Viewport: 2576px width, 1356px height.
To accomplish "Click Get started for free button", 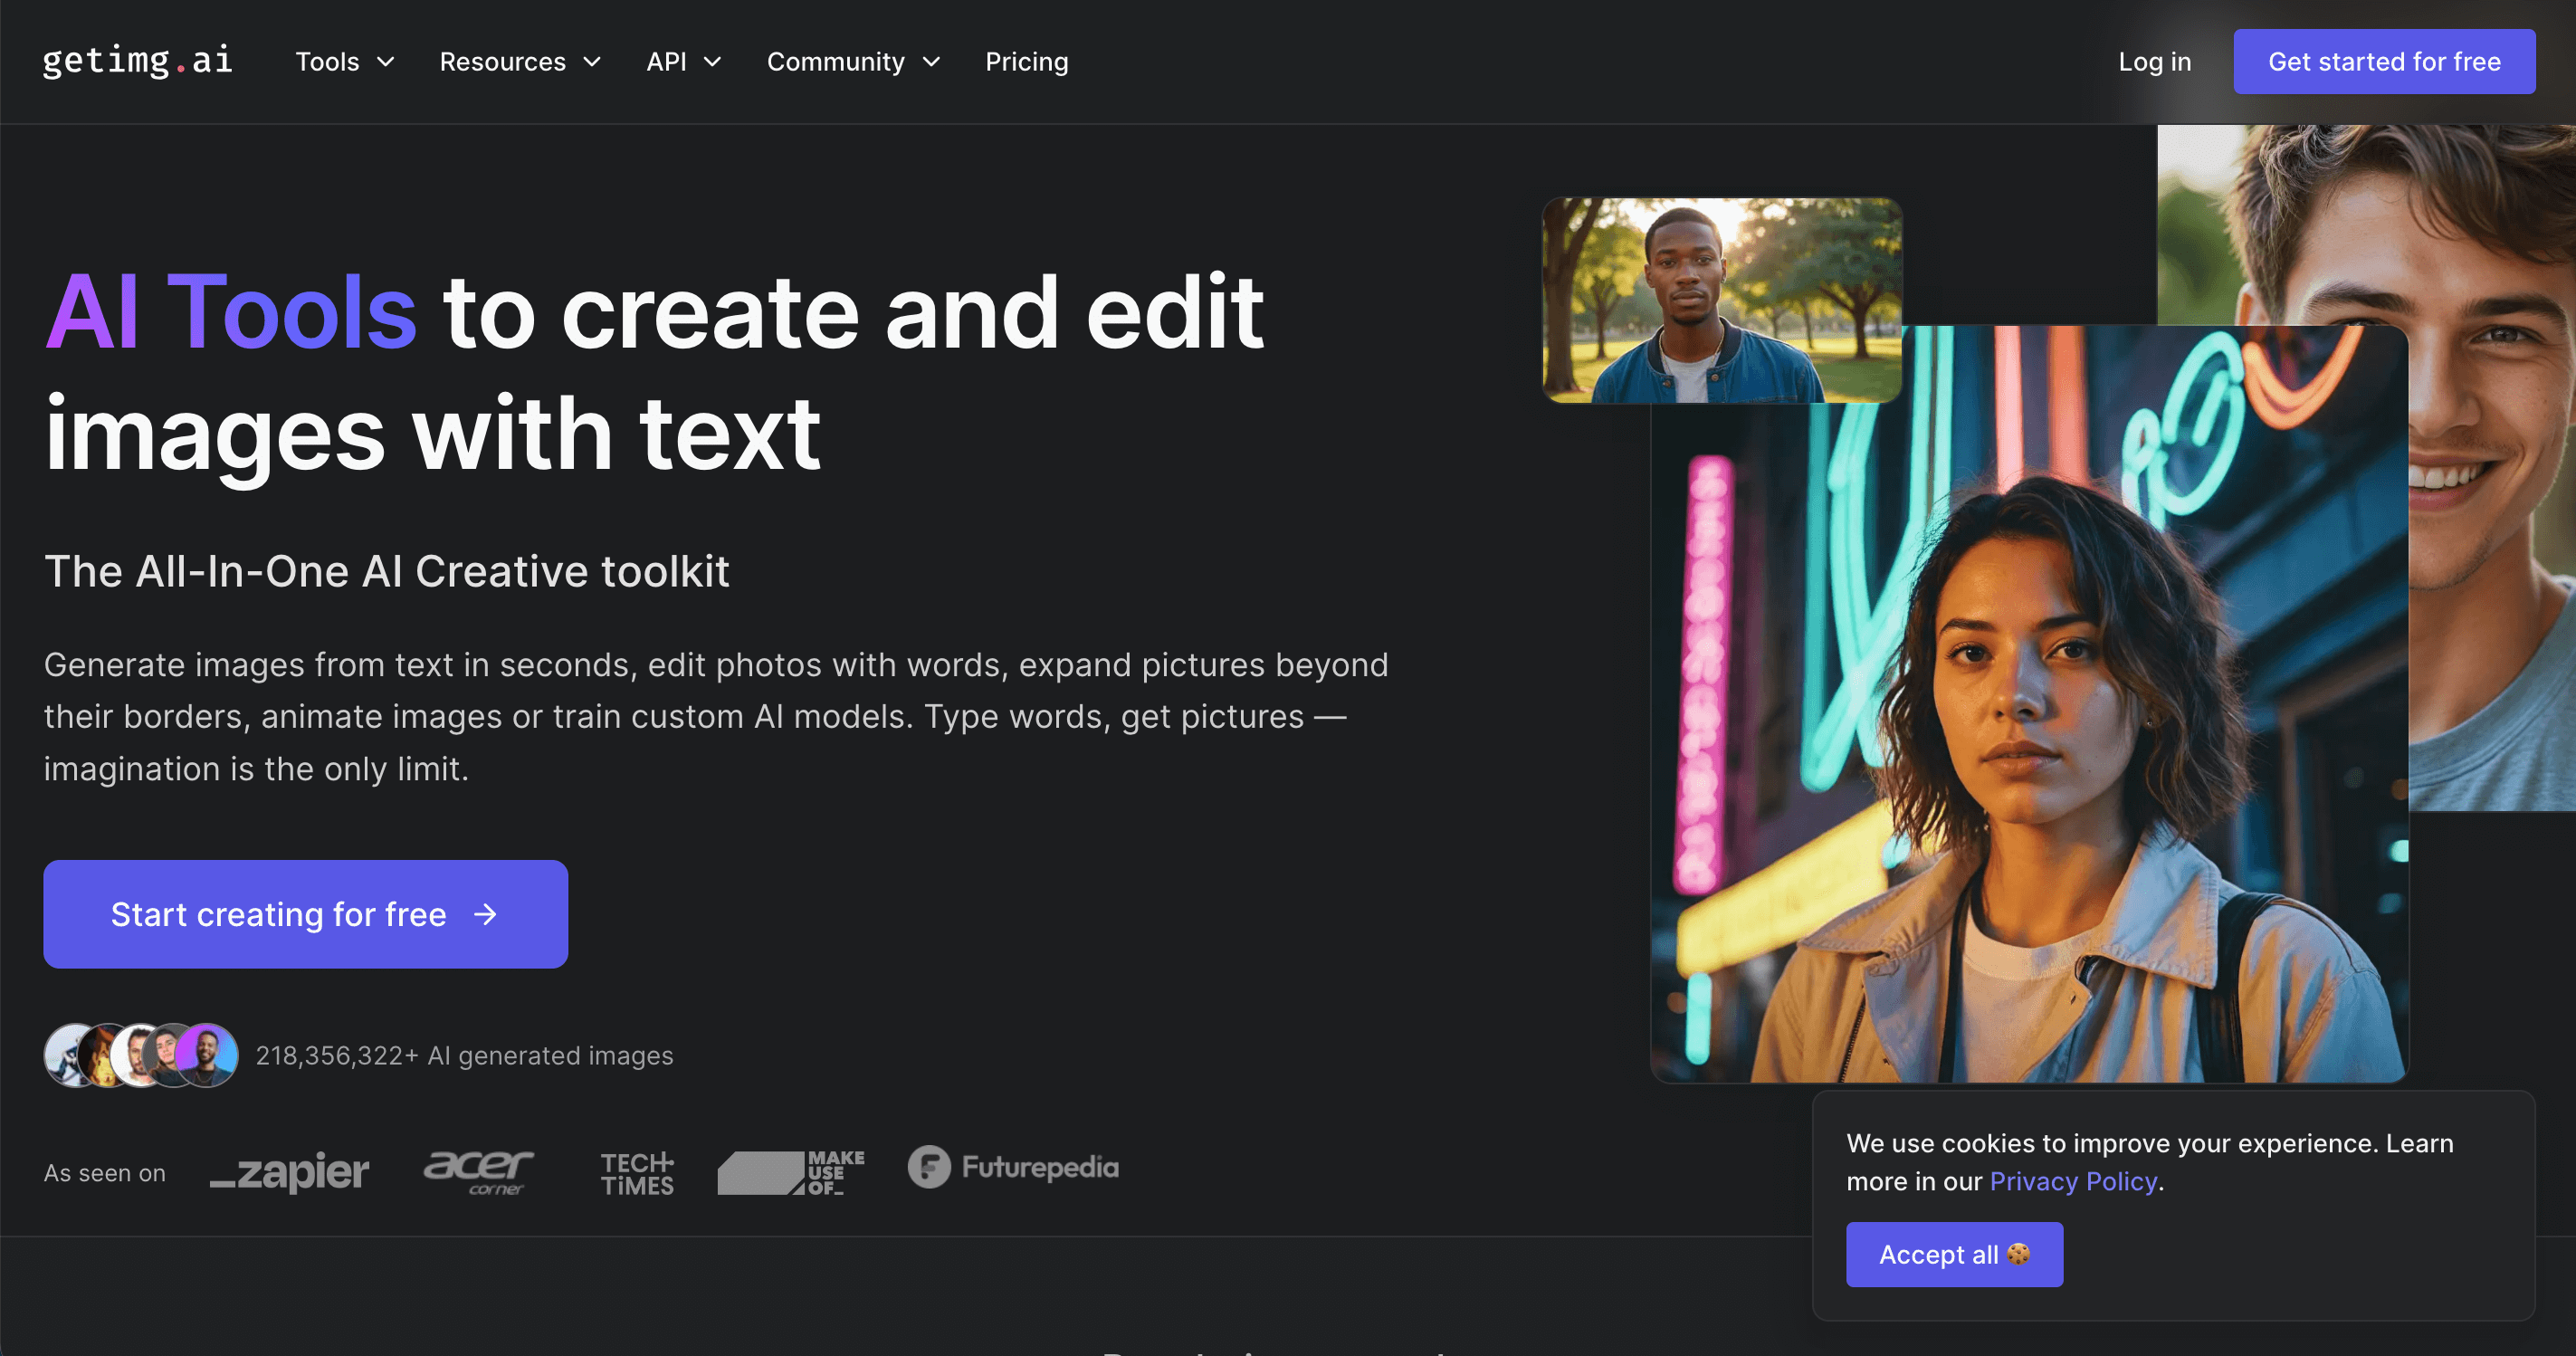I will tap(2383, 62).
